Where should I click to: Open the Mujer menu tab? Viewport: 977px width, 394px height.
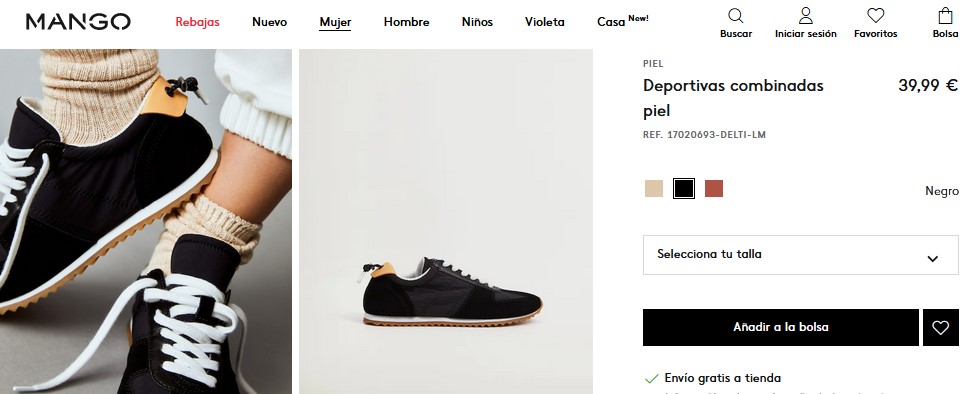click(x=335, y=22)
